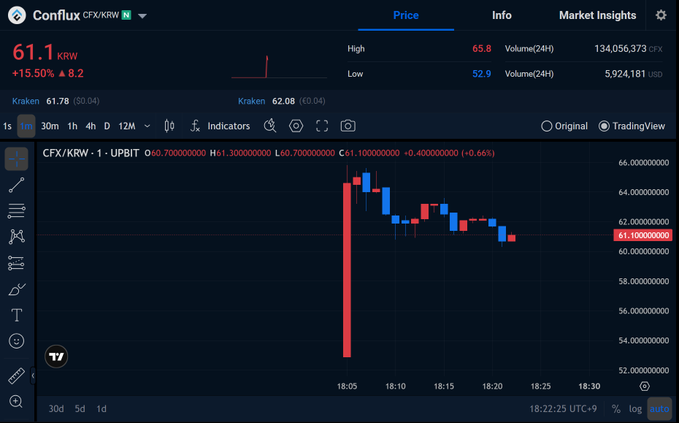
Task: Select the ruler measure tool
Action: click(x=16, y=376)
